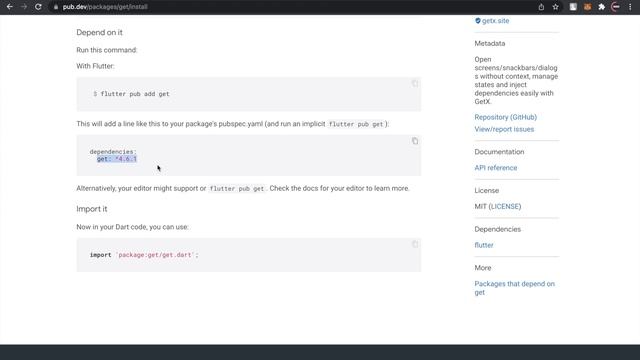Open the getx.site publisher link
Viewport: 640px width, 360px height.
(x=495, y=21)
